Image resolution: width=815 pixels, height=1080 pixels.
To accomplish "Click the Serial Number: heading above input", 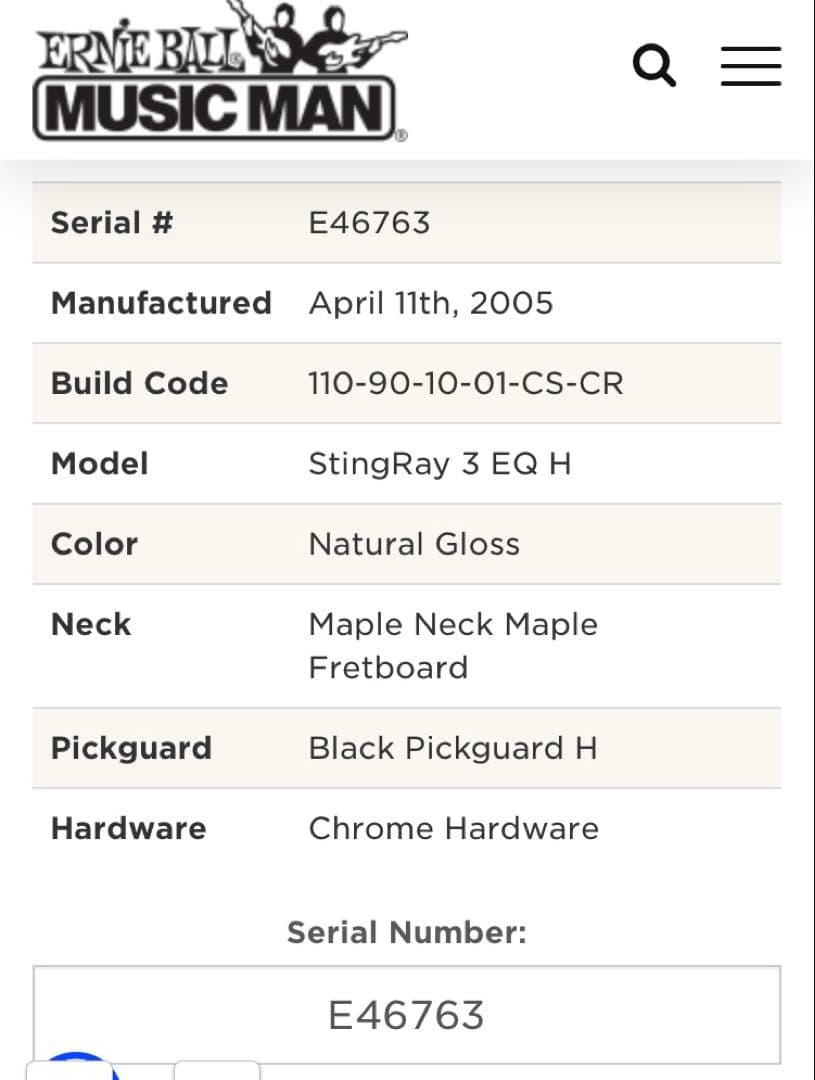I will 406,933.
